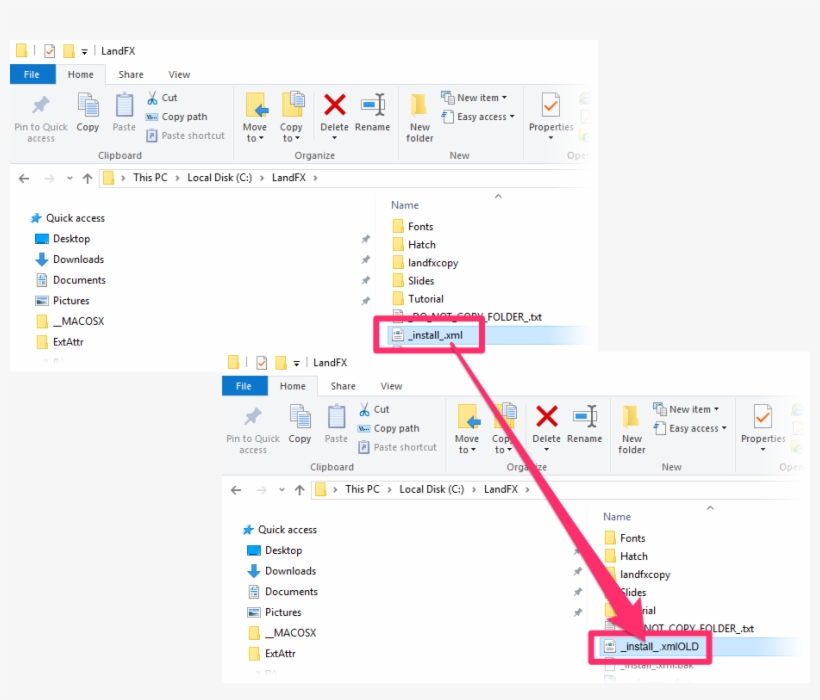The image size is (820, 700).
Task: Click Copy icon in lower window ribbon
Action: pyautogui.click(x=300, y=416)
